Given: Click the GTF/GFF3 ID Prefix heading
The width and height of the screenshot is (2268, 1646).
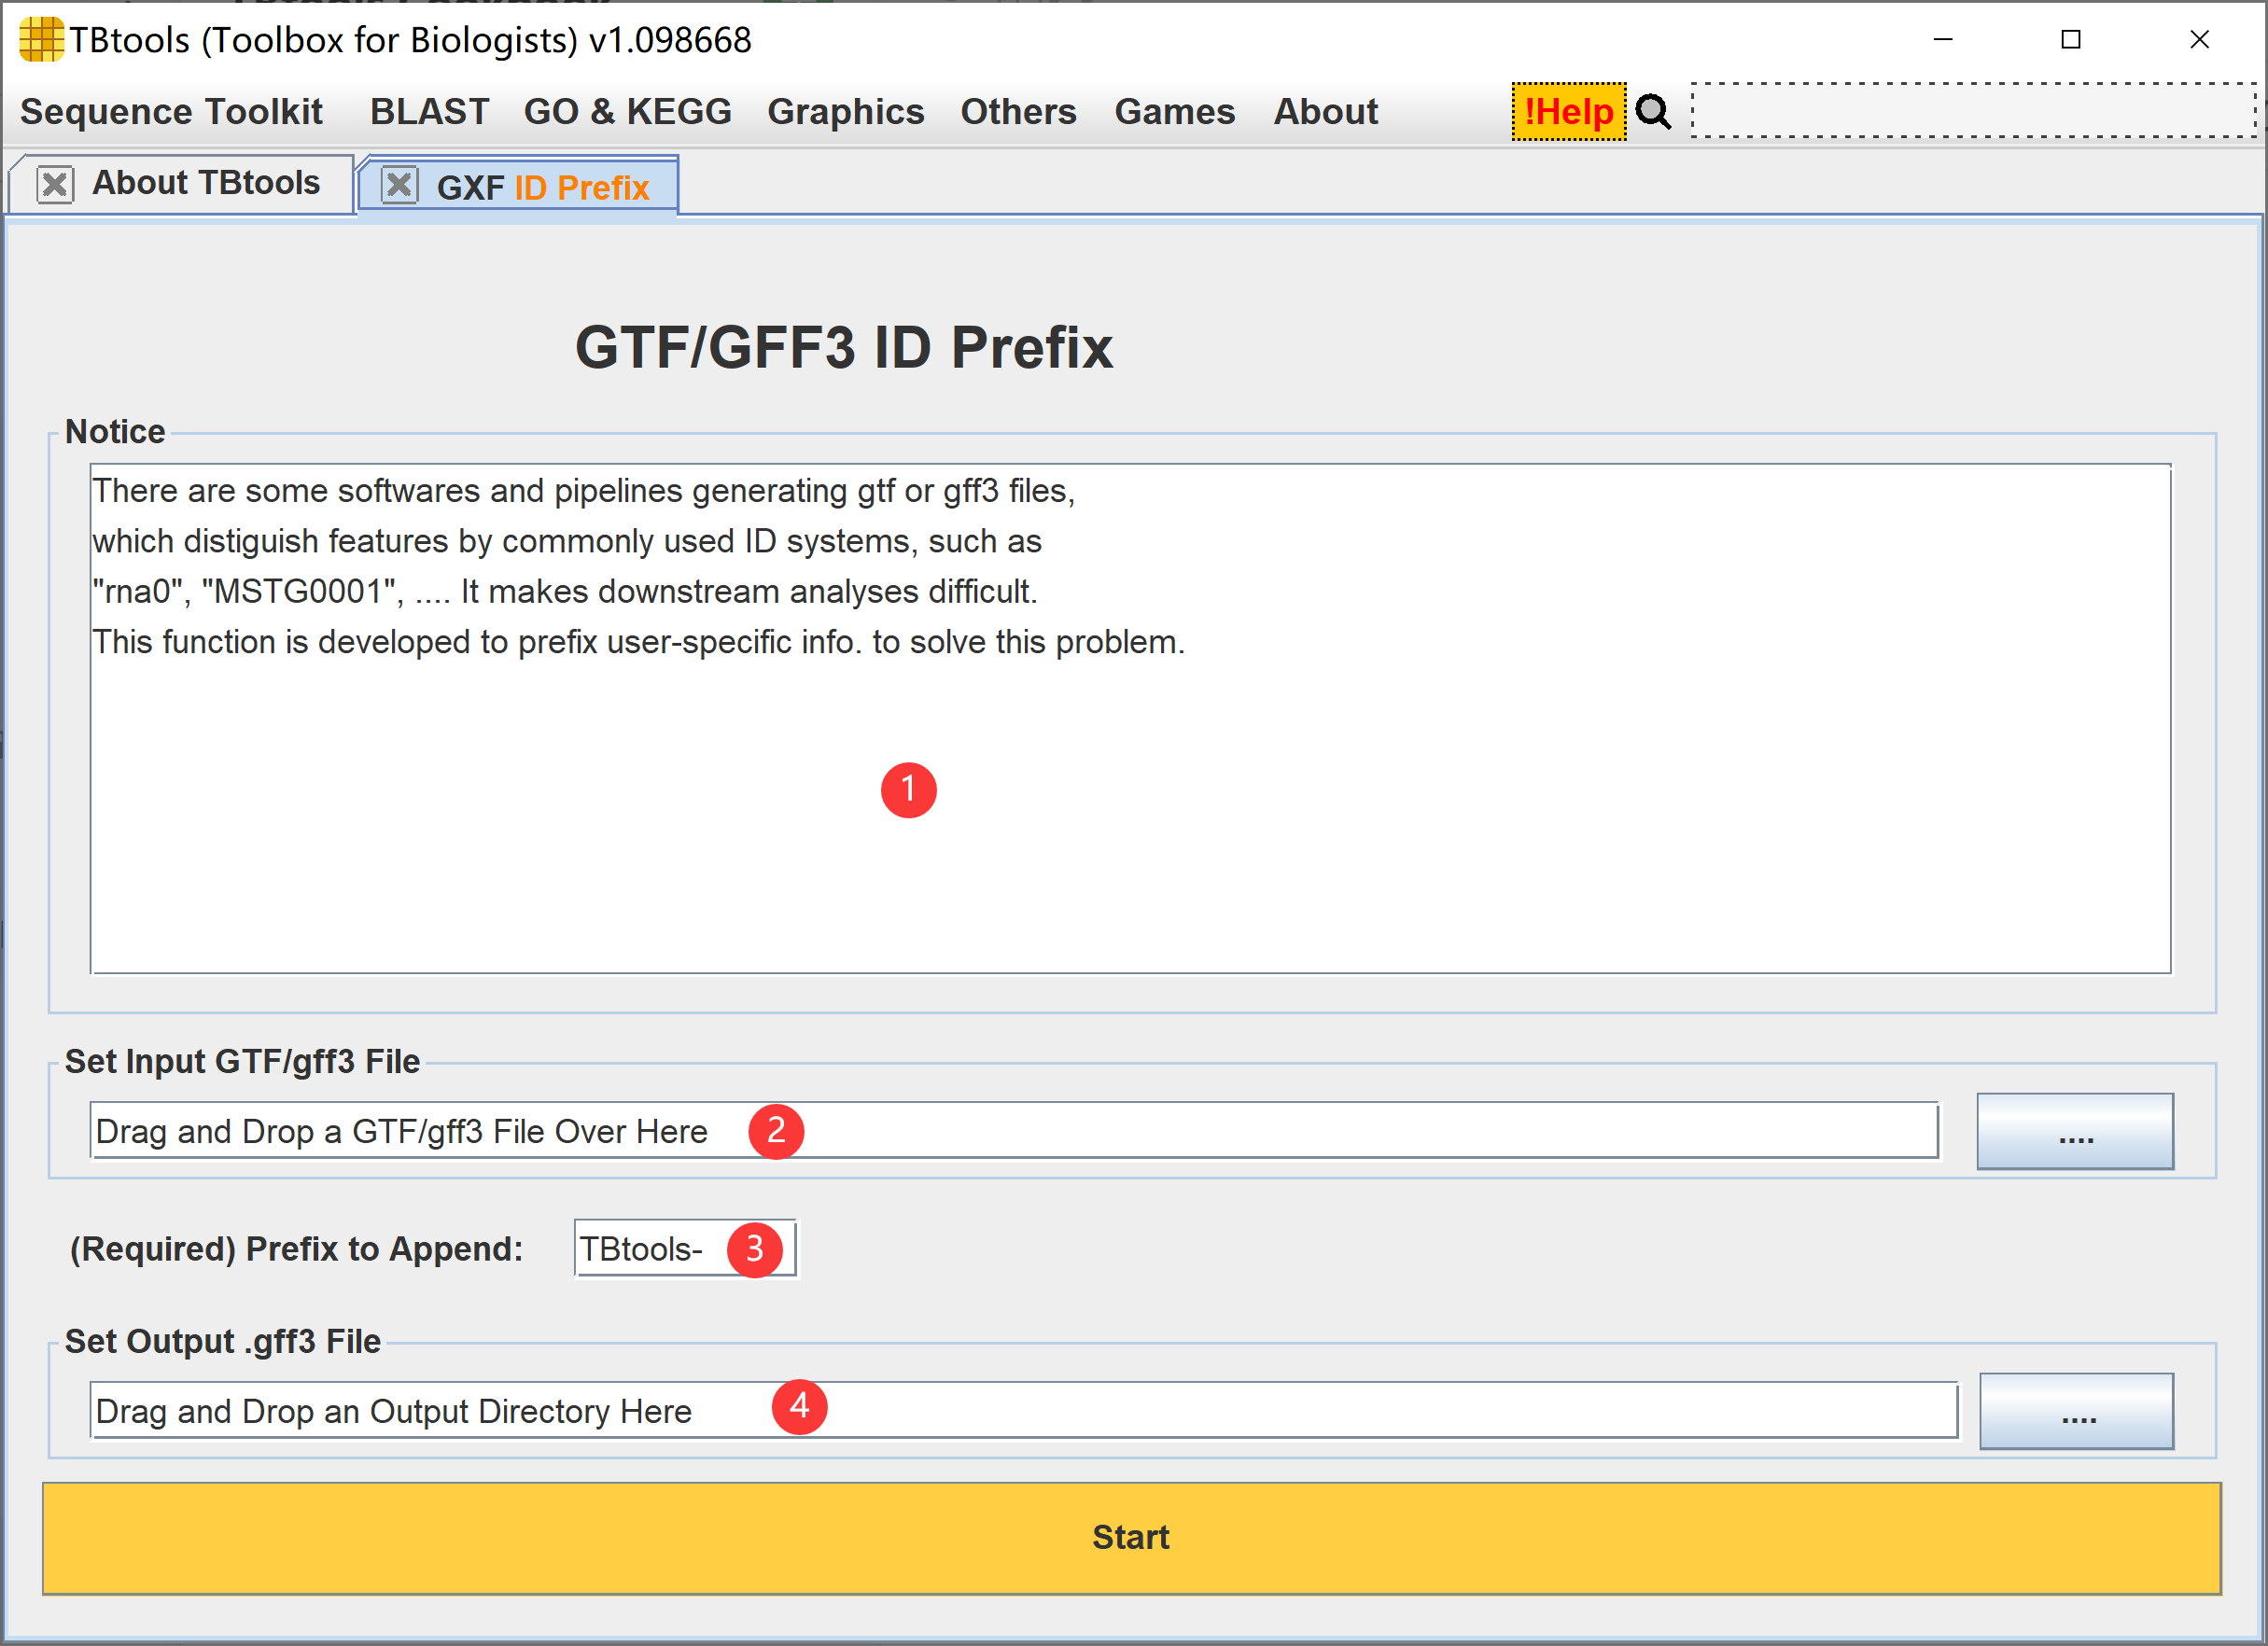Looking at the screenshot, I should point(844,348).
